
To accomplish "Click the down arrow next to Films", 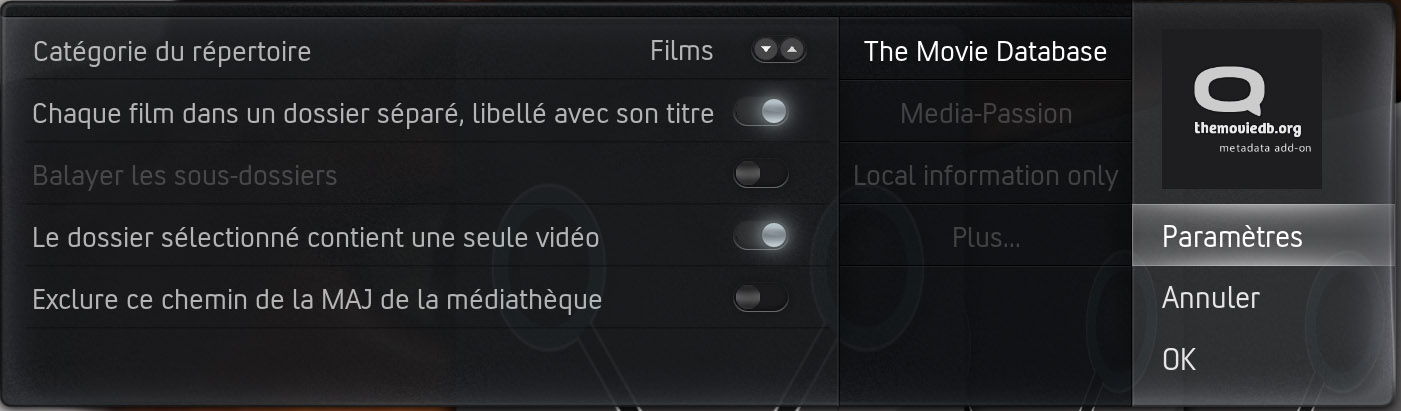I will click(767, 50).
